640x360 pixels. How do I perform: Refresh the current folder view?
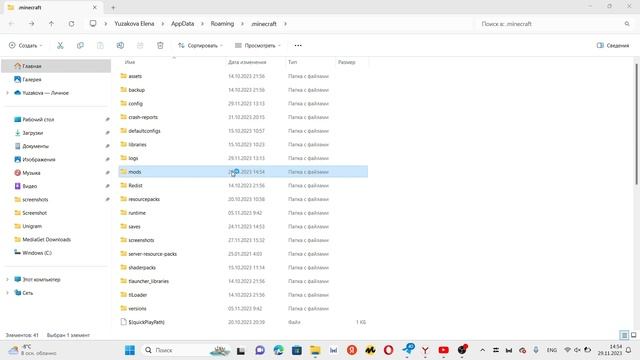[71, 24]
